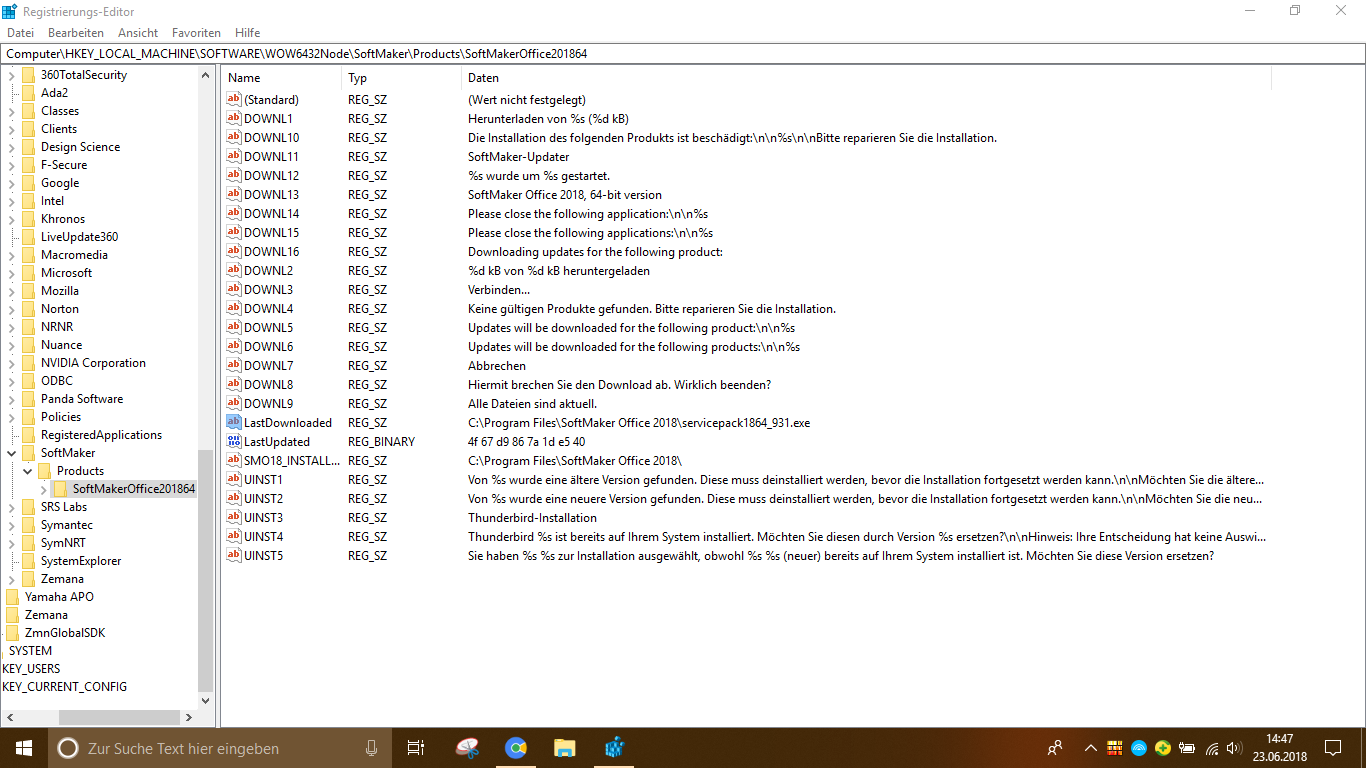Select the HKEY_CURRENT_CONFIG tree entry
Screen dimensions: 1366x768
pos(65,687)
